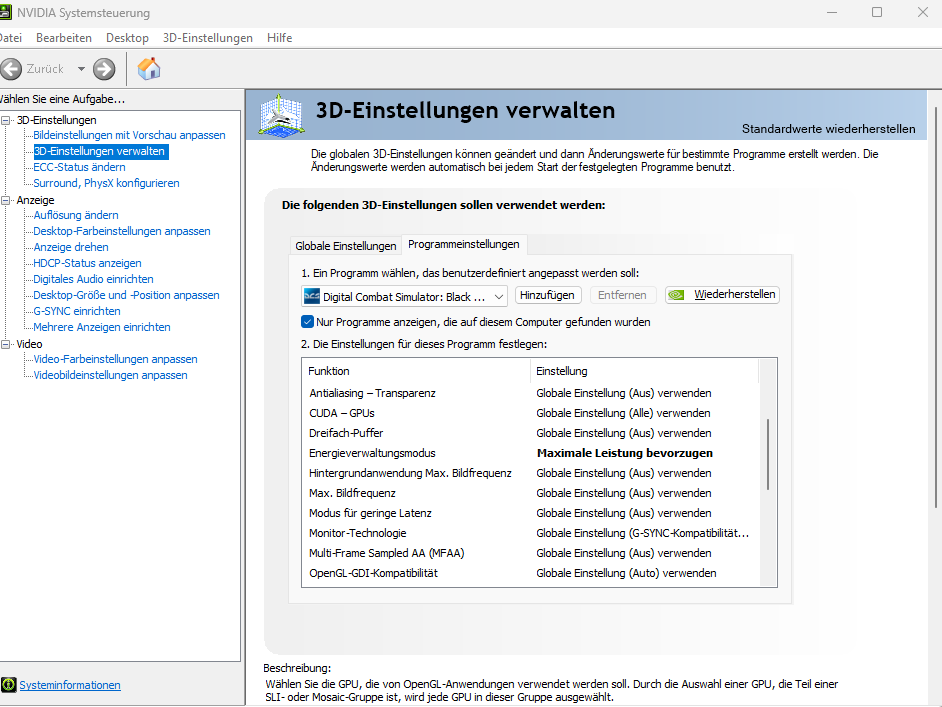Open the program selection dropdown
942x707 pixels.
(404, 296)
